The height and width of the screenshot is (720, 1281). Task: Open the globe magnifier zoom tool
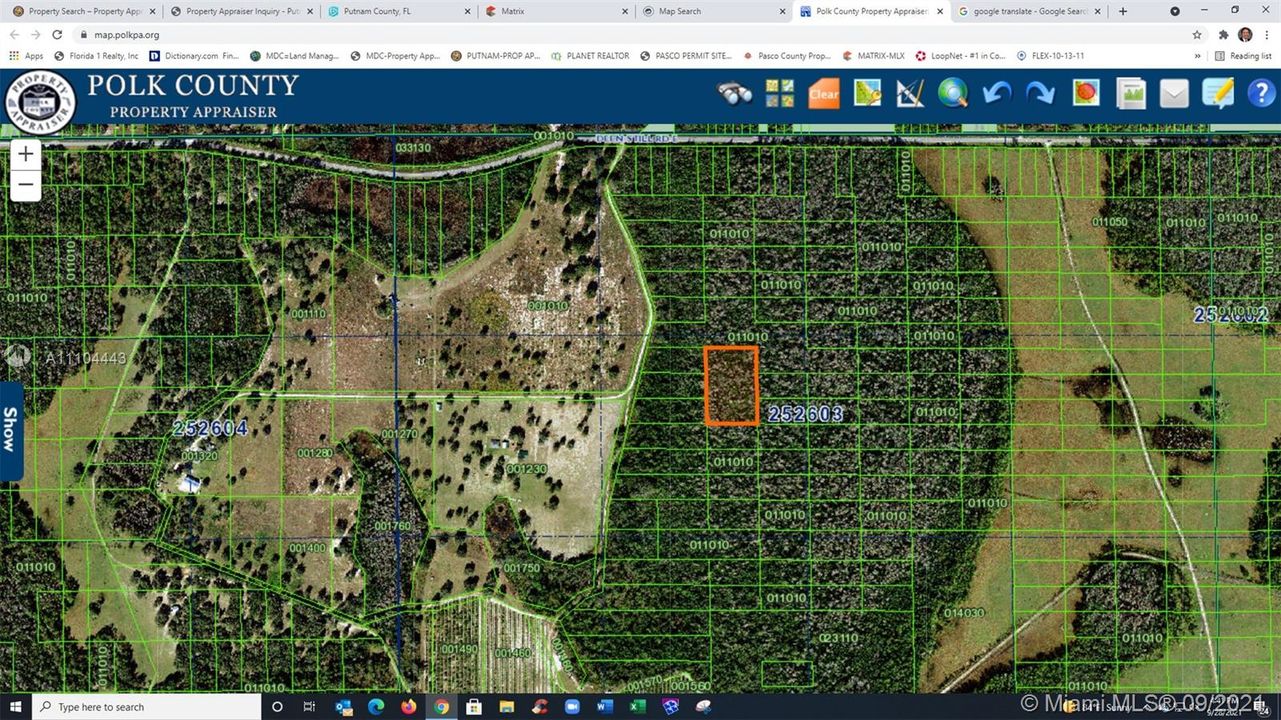pyautogui.click(x=953, y=94)
